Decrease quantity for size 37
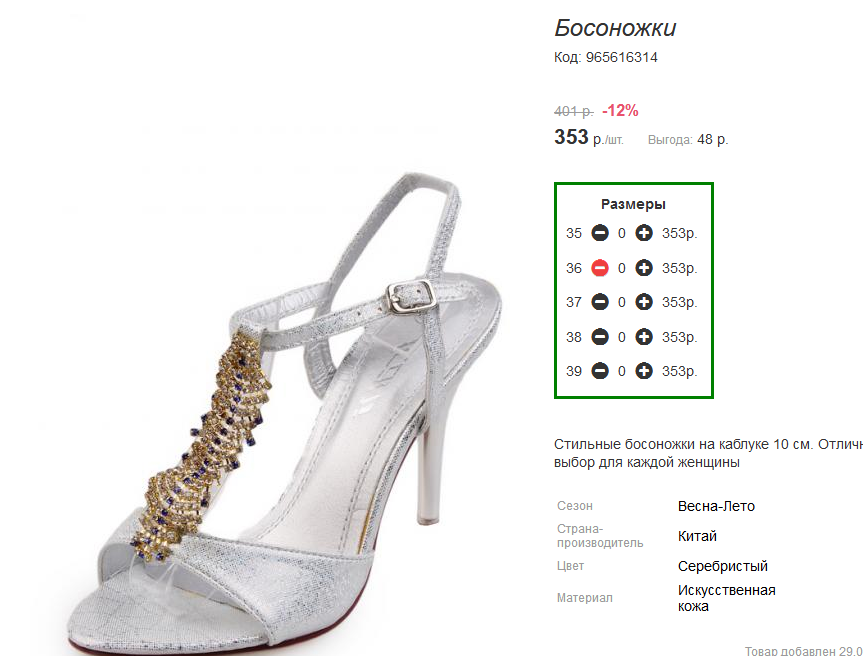Viewport: 863px width, 656px height. (600, 302)
